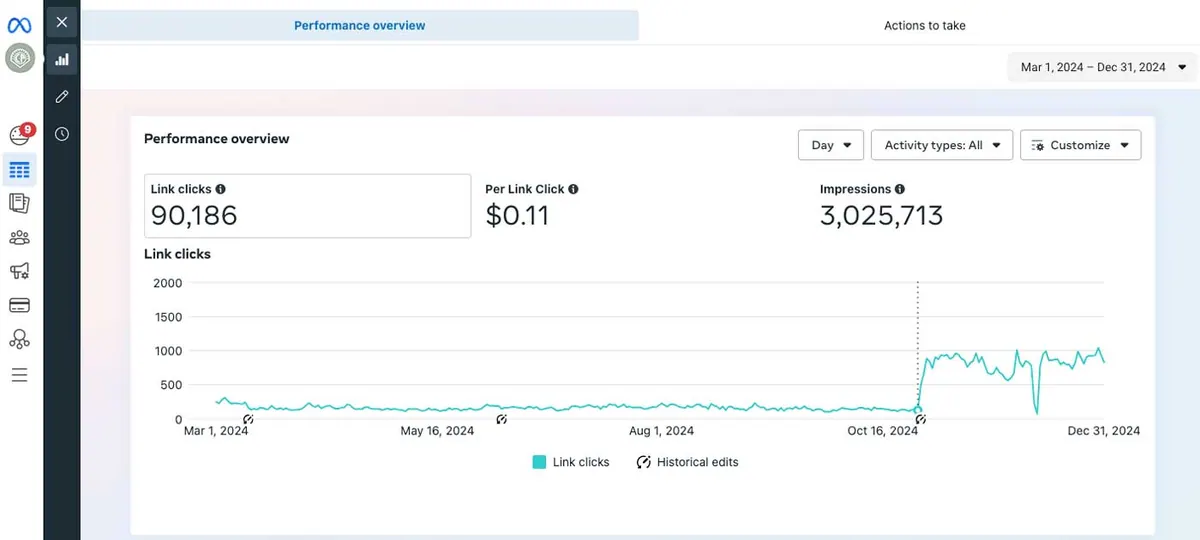Click the megaphone advertising icon
Viewport: 1200px width, 540px height.
[19, 271]
